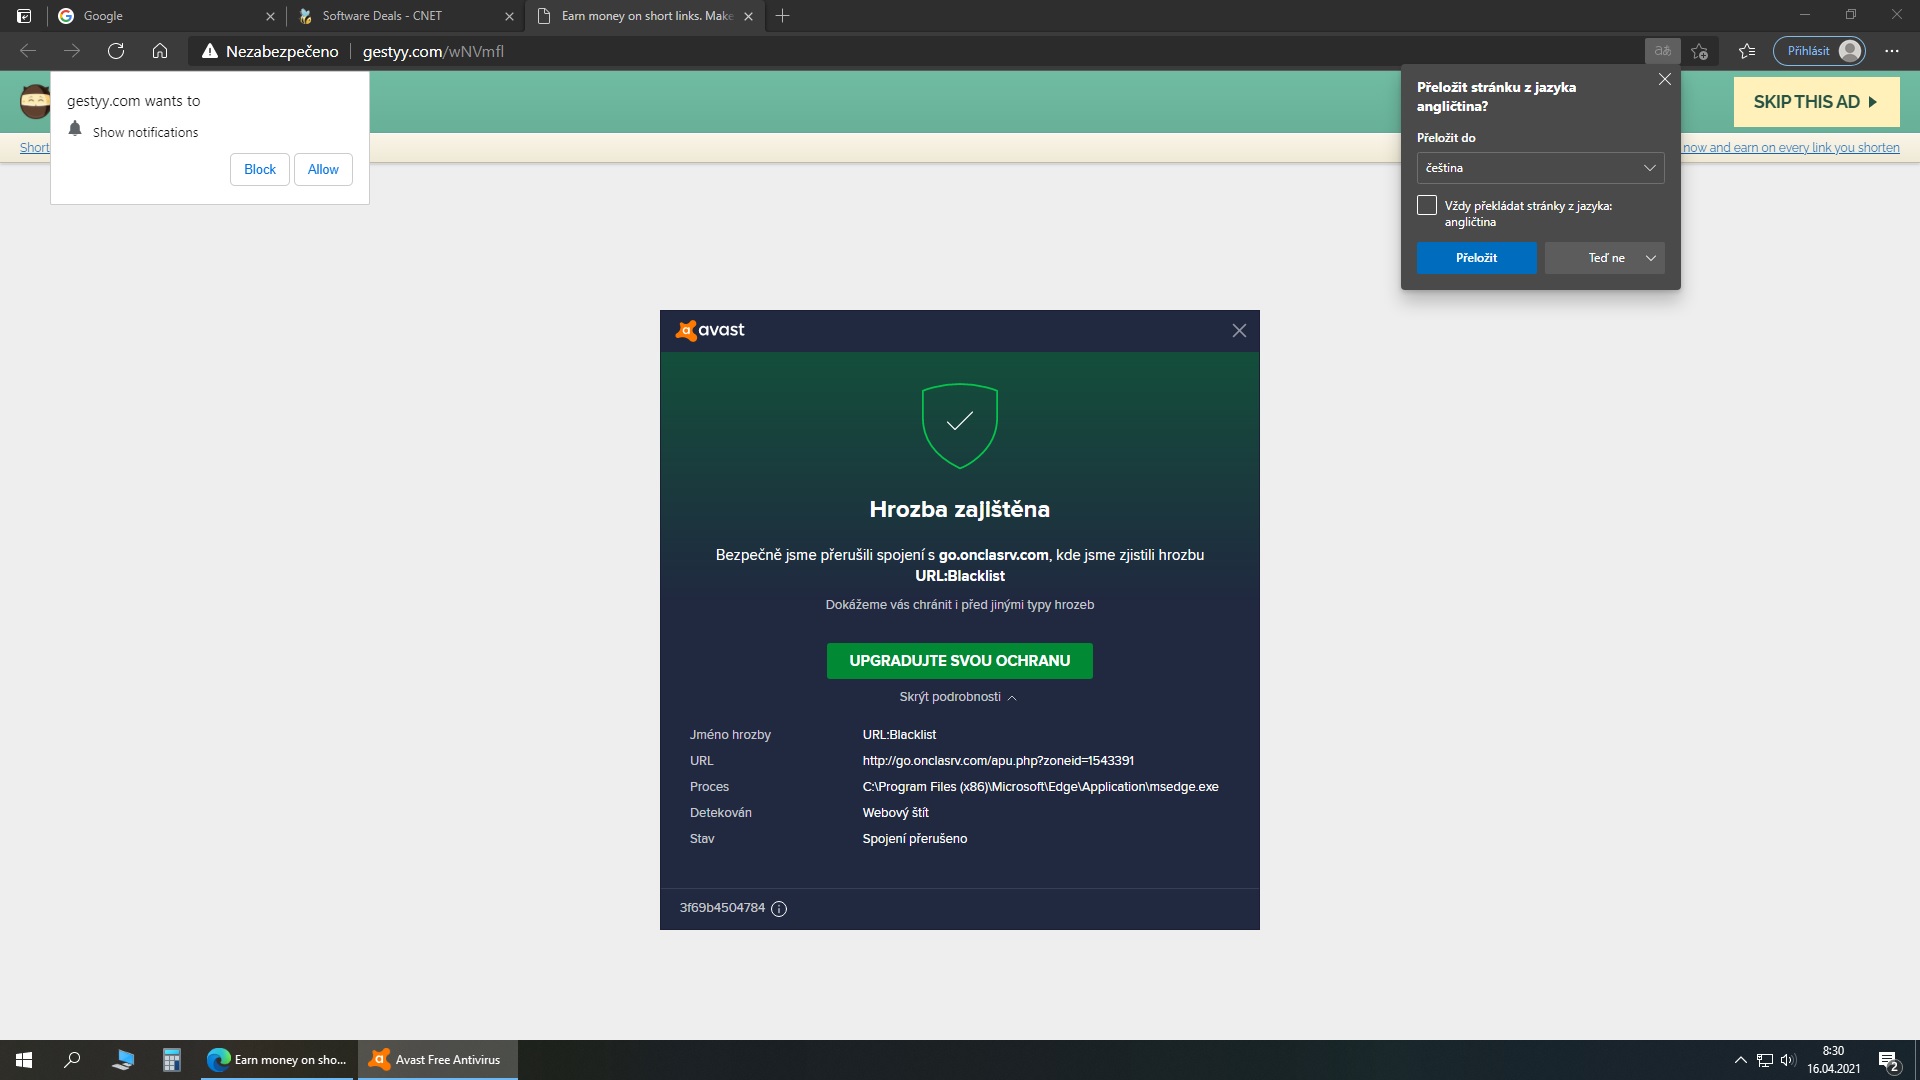Switch to the Google tab
Screen dimensions: 1920x1080
coord(160,16)
